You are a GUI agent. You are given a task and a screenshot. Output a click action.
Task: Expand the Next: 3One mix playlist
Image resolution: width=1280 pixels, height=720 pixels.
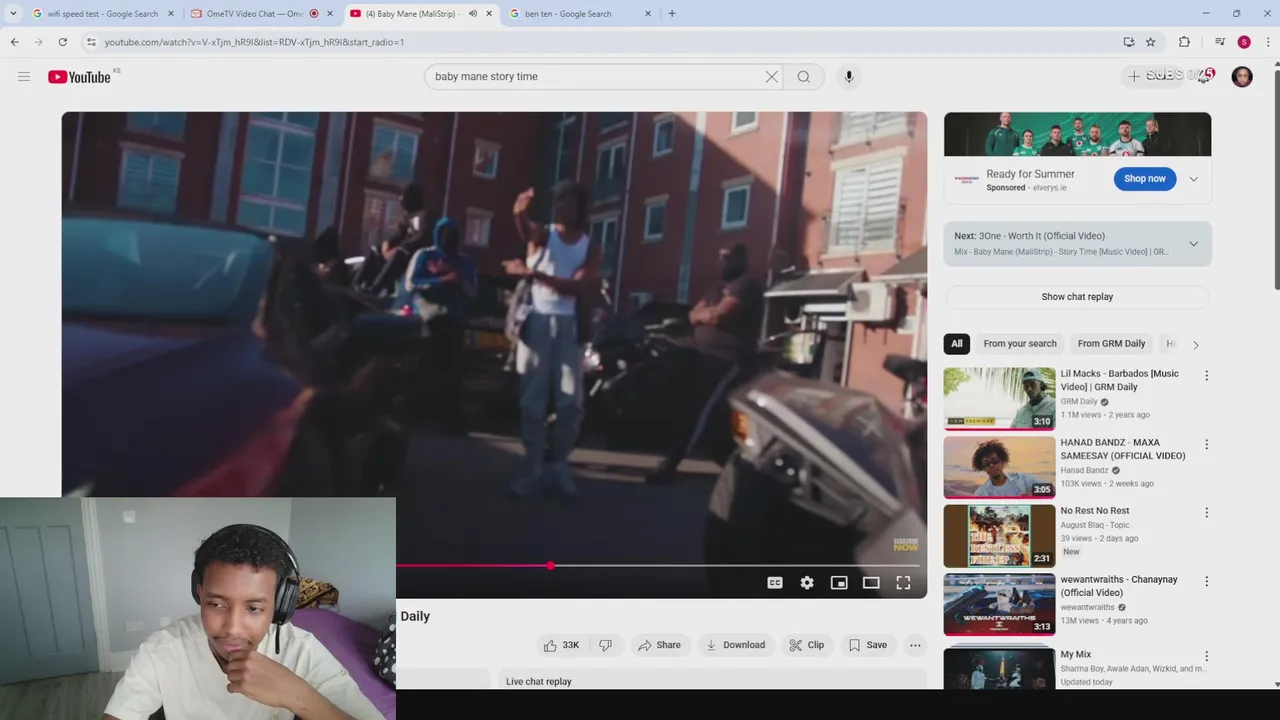[x=1193, y=244]
